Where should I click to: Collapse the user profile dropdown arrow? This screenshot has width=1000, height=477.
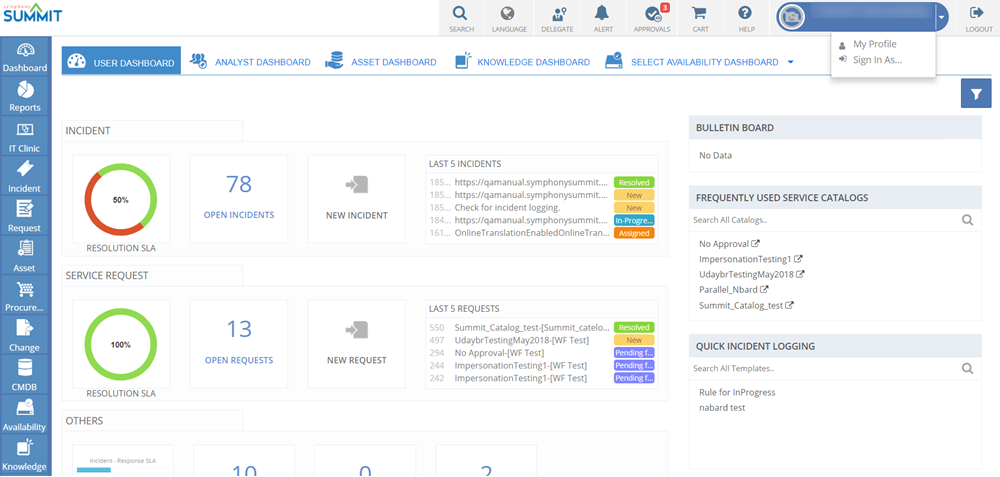pyautogui.click(x=941, y=17)
